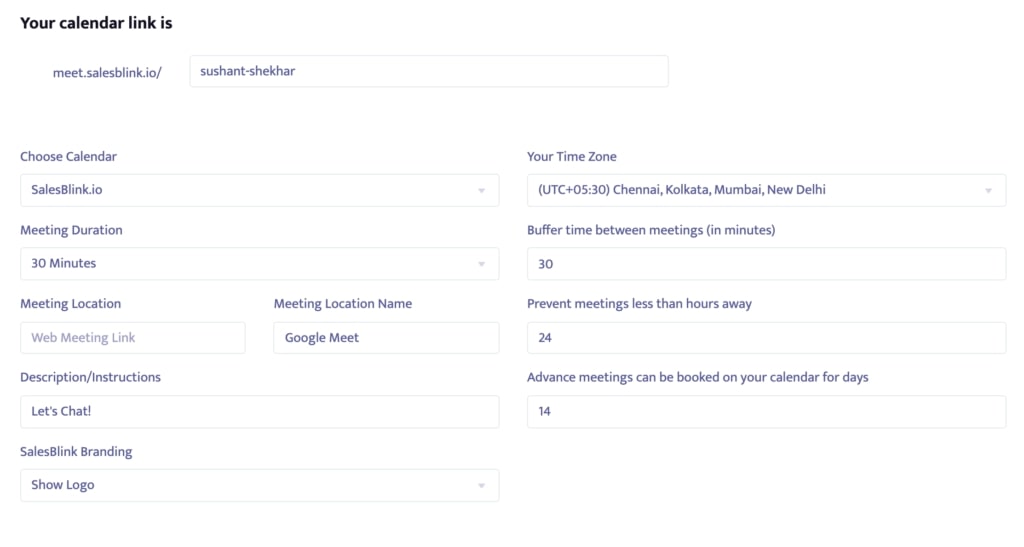Open the Show Logo branding selector

tap(260, 485)
